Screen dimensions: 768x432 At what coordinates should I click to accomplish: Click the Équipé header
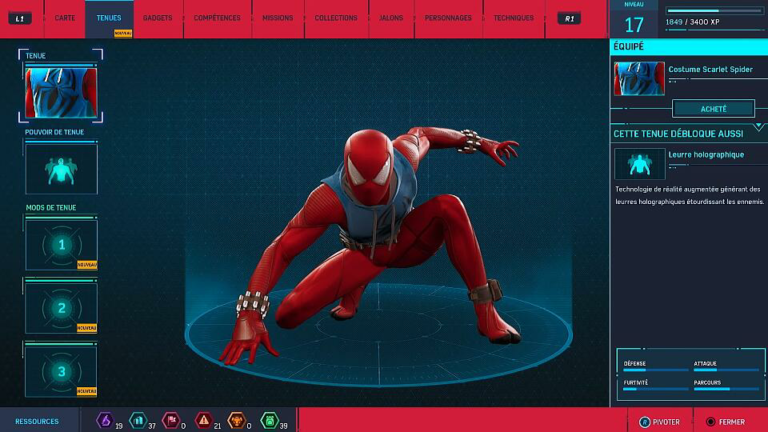coord(689,47)
